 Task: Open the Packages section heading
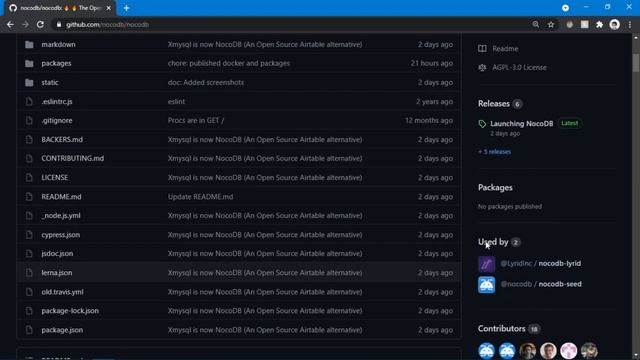point(495,187)
